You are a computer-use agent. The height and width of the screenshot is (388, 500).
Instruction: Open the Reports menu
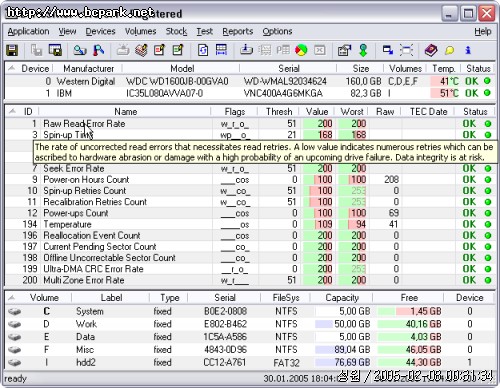(x=238, y=31)
